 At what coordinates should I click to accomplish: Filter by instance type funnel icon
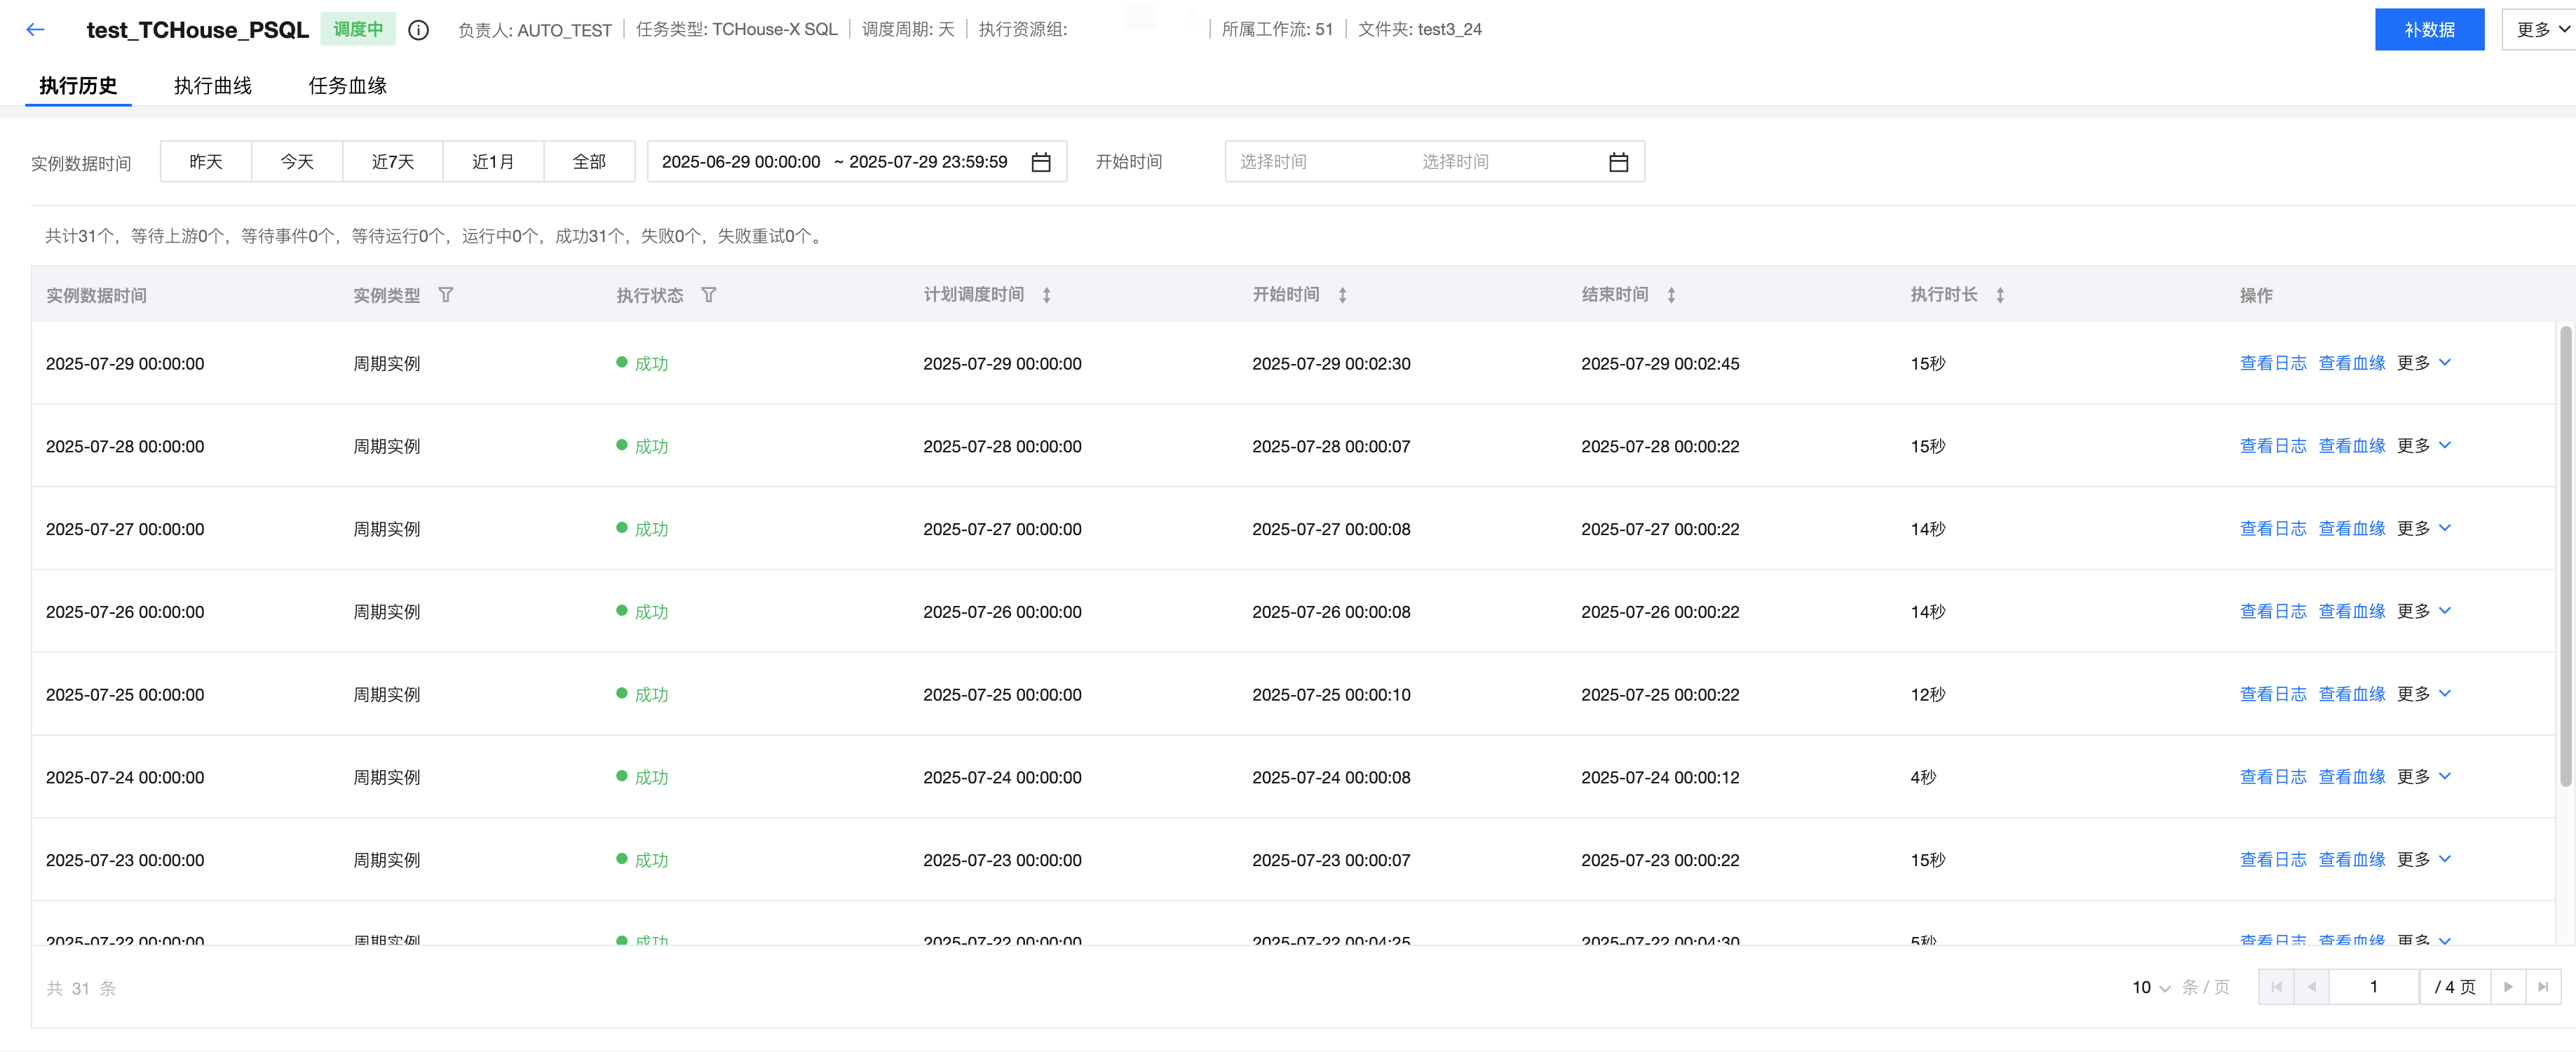446,295
